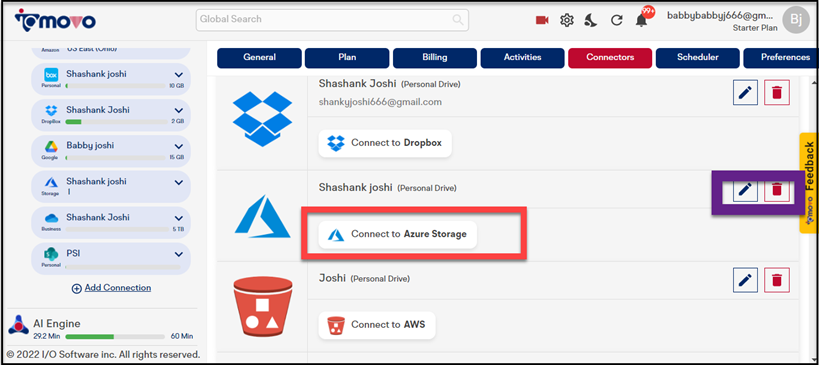The width and height of the screenshot is (819, 365).
Task: Switch to the General tab
Action: [259, 57]
